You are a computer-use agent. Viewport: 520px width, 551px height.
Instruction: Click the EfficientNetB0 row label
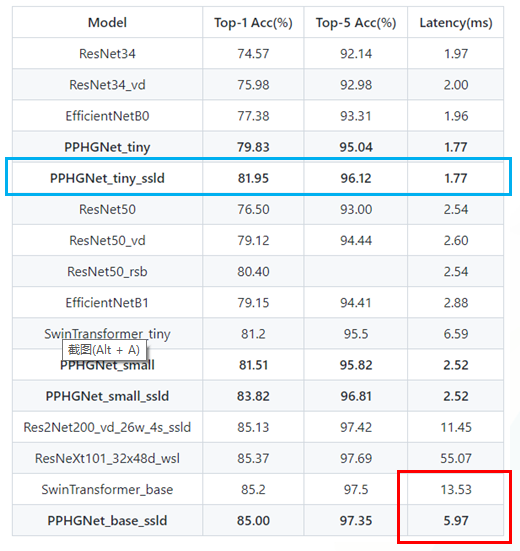[x=107, y=116]
